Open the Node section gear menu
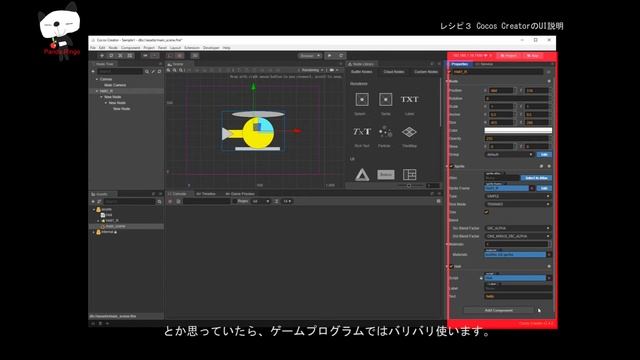 pyautogui.click(x=549, y=81)
